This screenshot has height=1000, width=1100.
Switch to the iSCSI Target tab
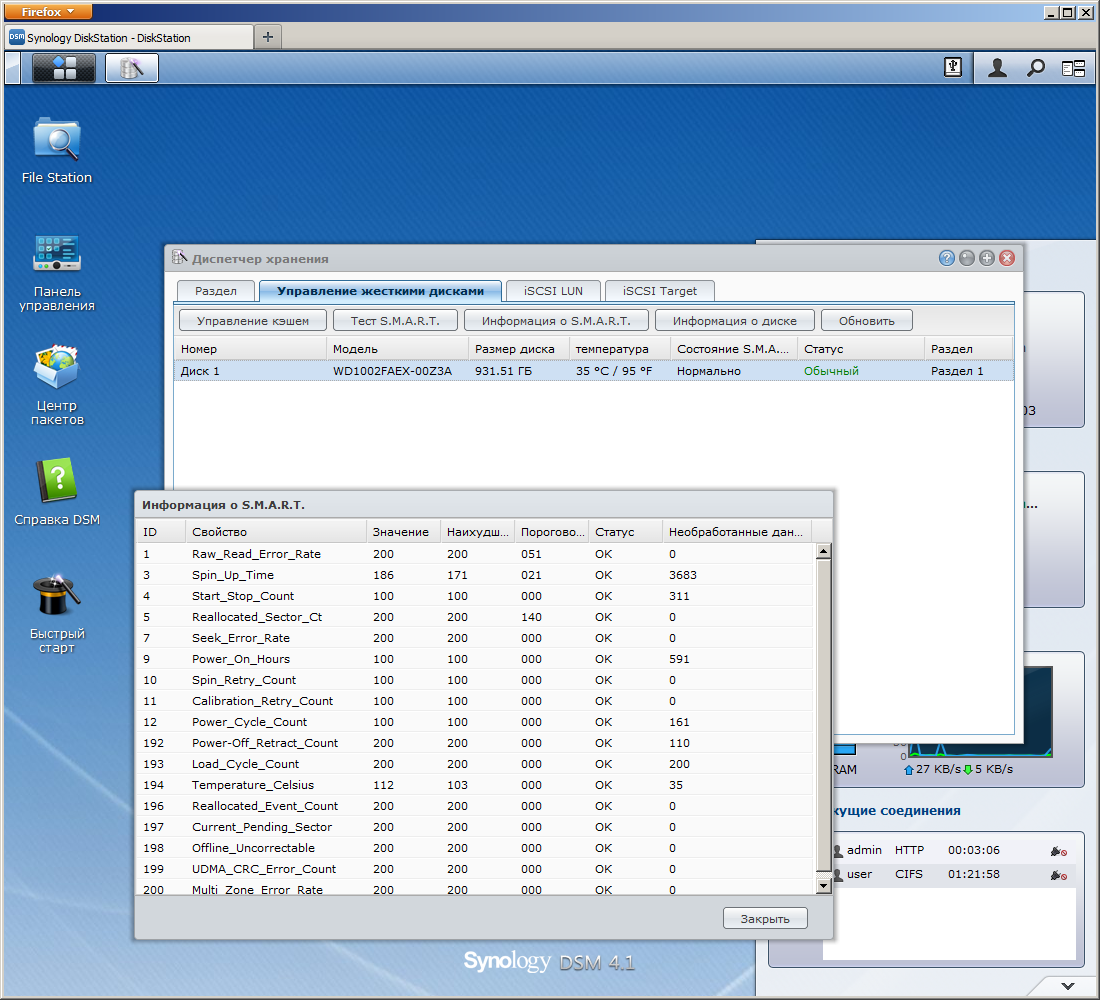click(x=659, y=291)
